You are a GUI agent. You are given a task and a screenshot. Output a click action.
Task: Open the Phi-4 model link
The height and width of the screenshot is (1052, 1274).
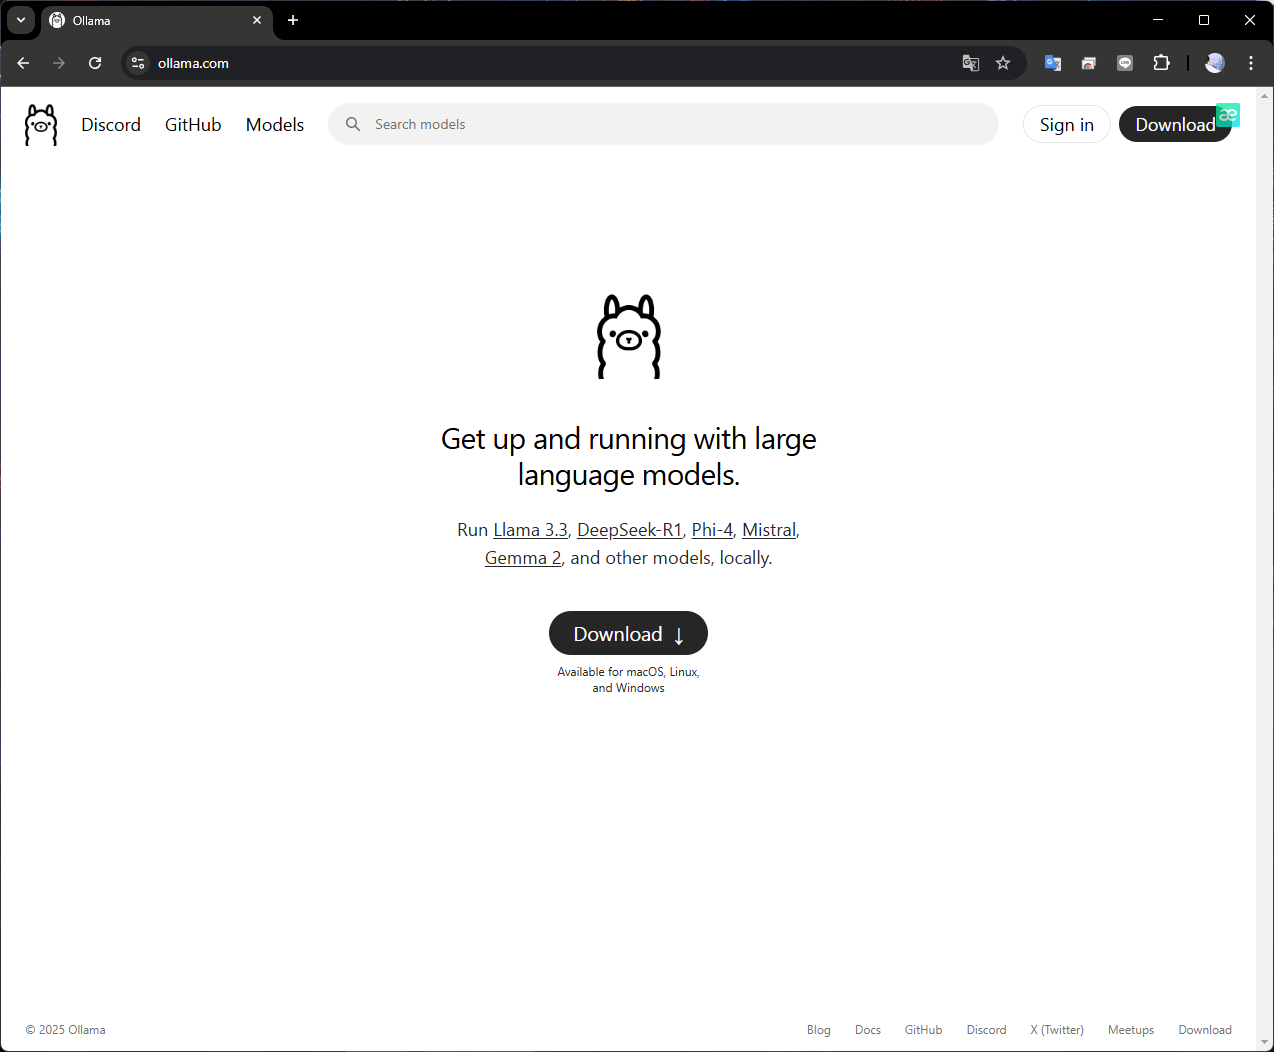(712, 530)
